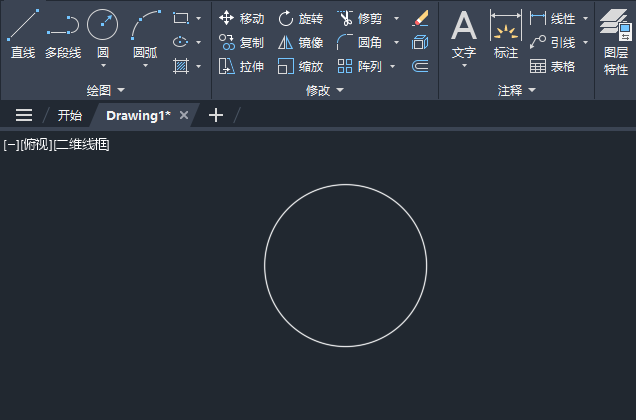Click the rectangle draw tool icon
The image size is (636, 420).
pos(181,18)
